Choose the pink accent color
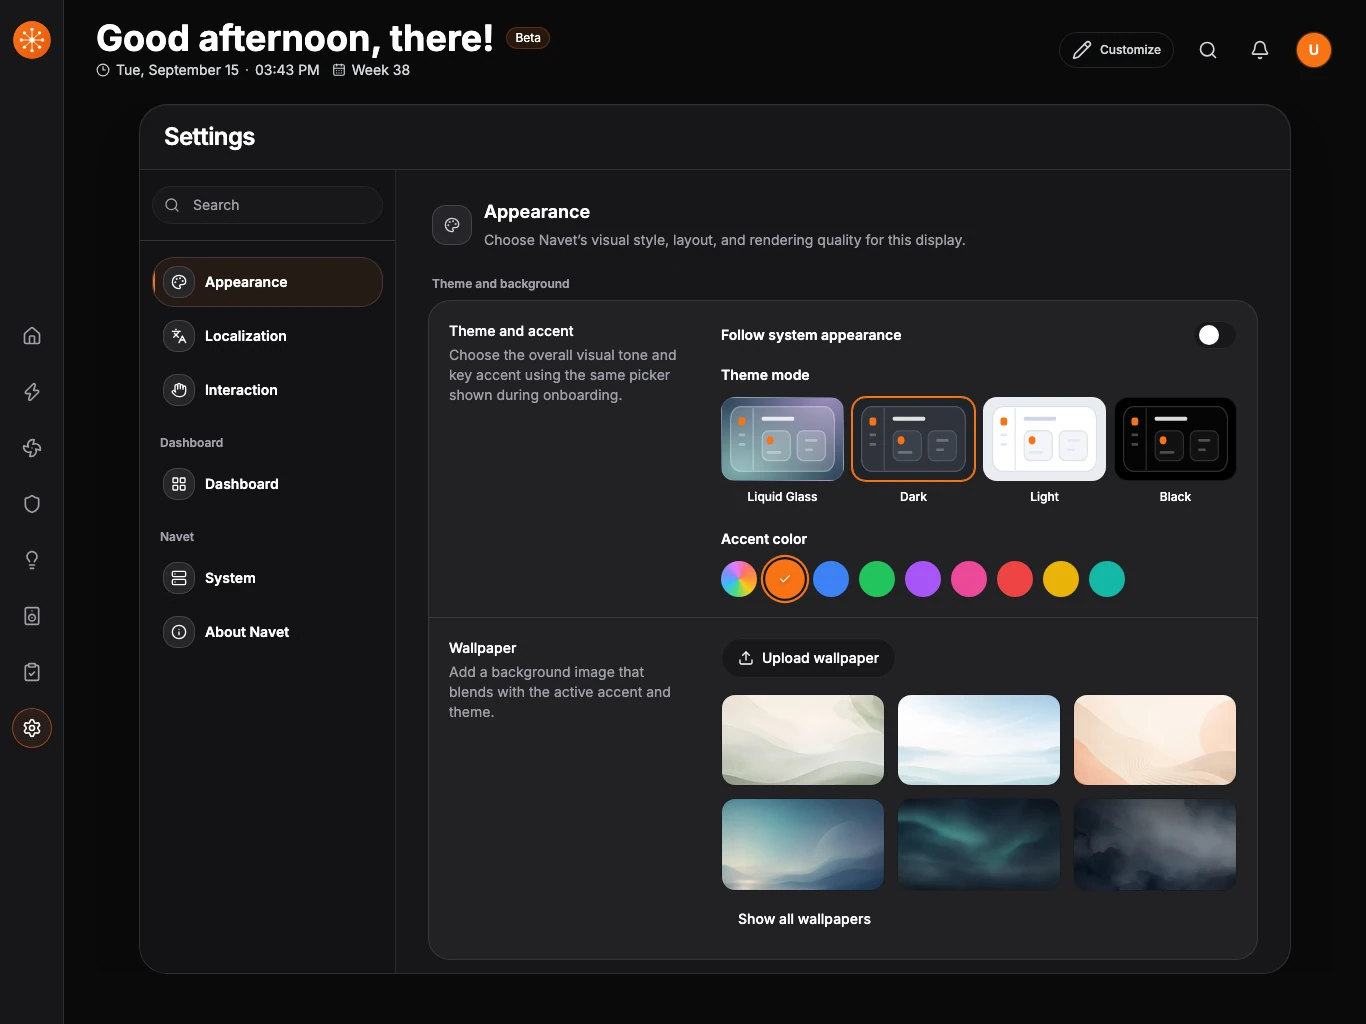The width and height of the screenshot is (1366, 1024). tap(969, 579)
